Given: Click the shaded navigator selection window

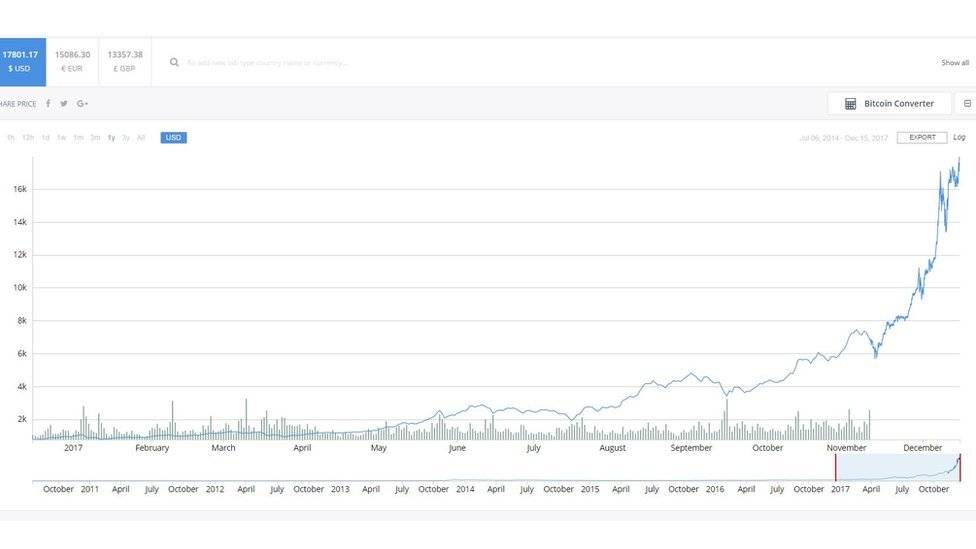Looking at the screenshot, I should (x=898, y=467).
